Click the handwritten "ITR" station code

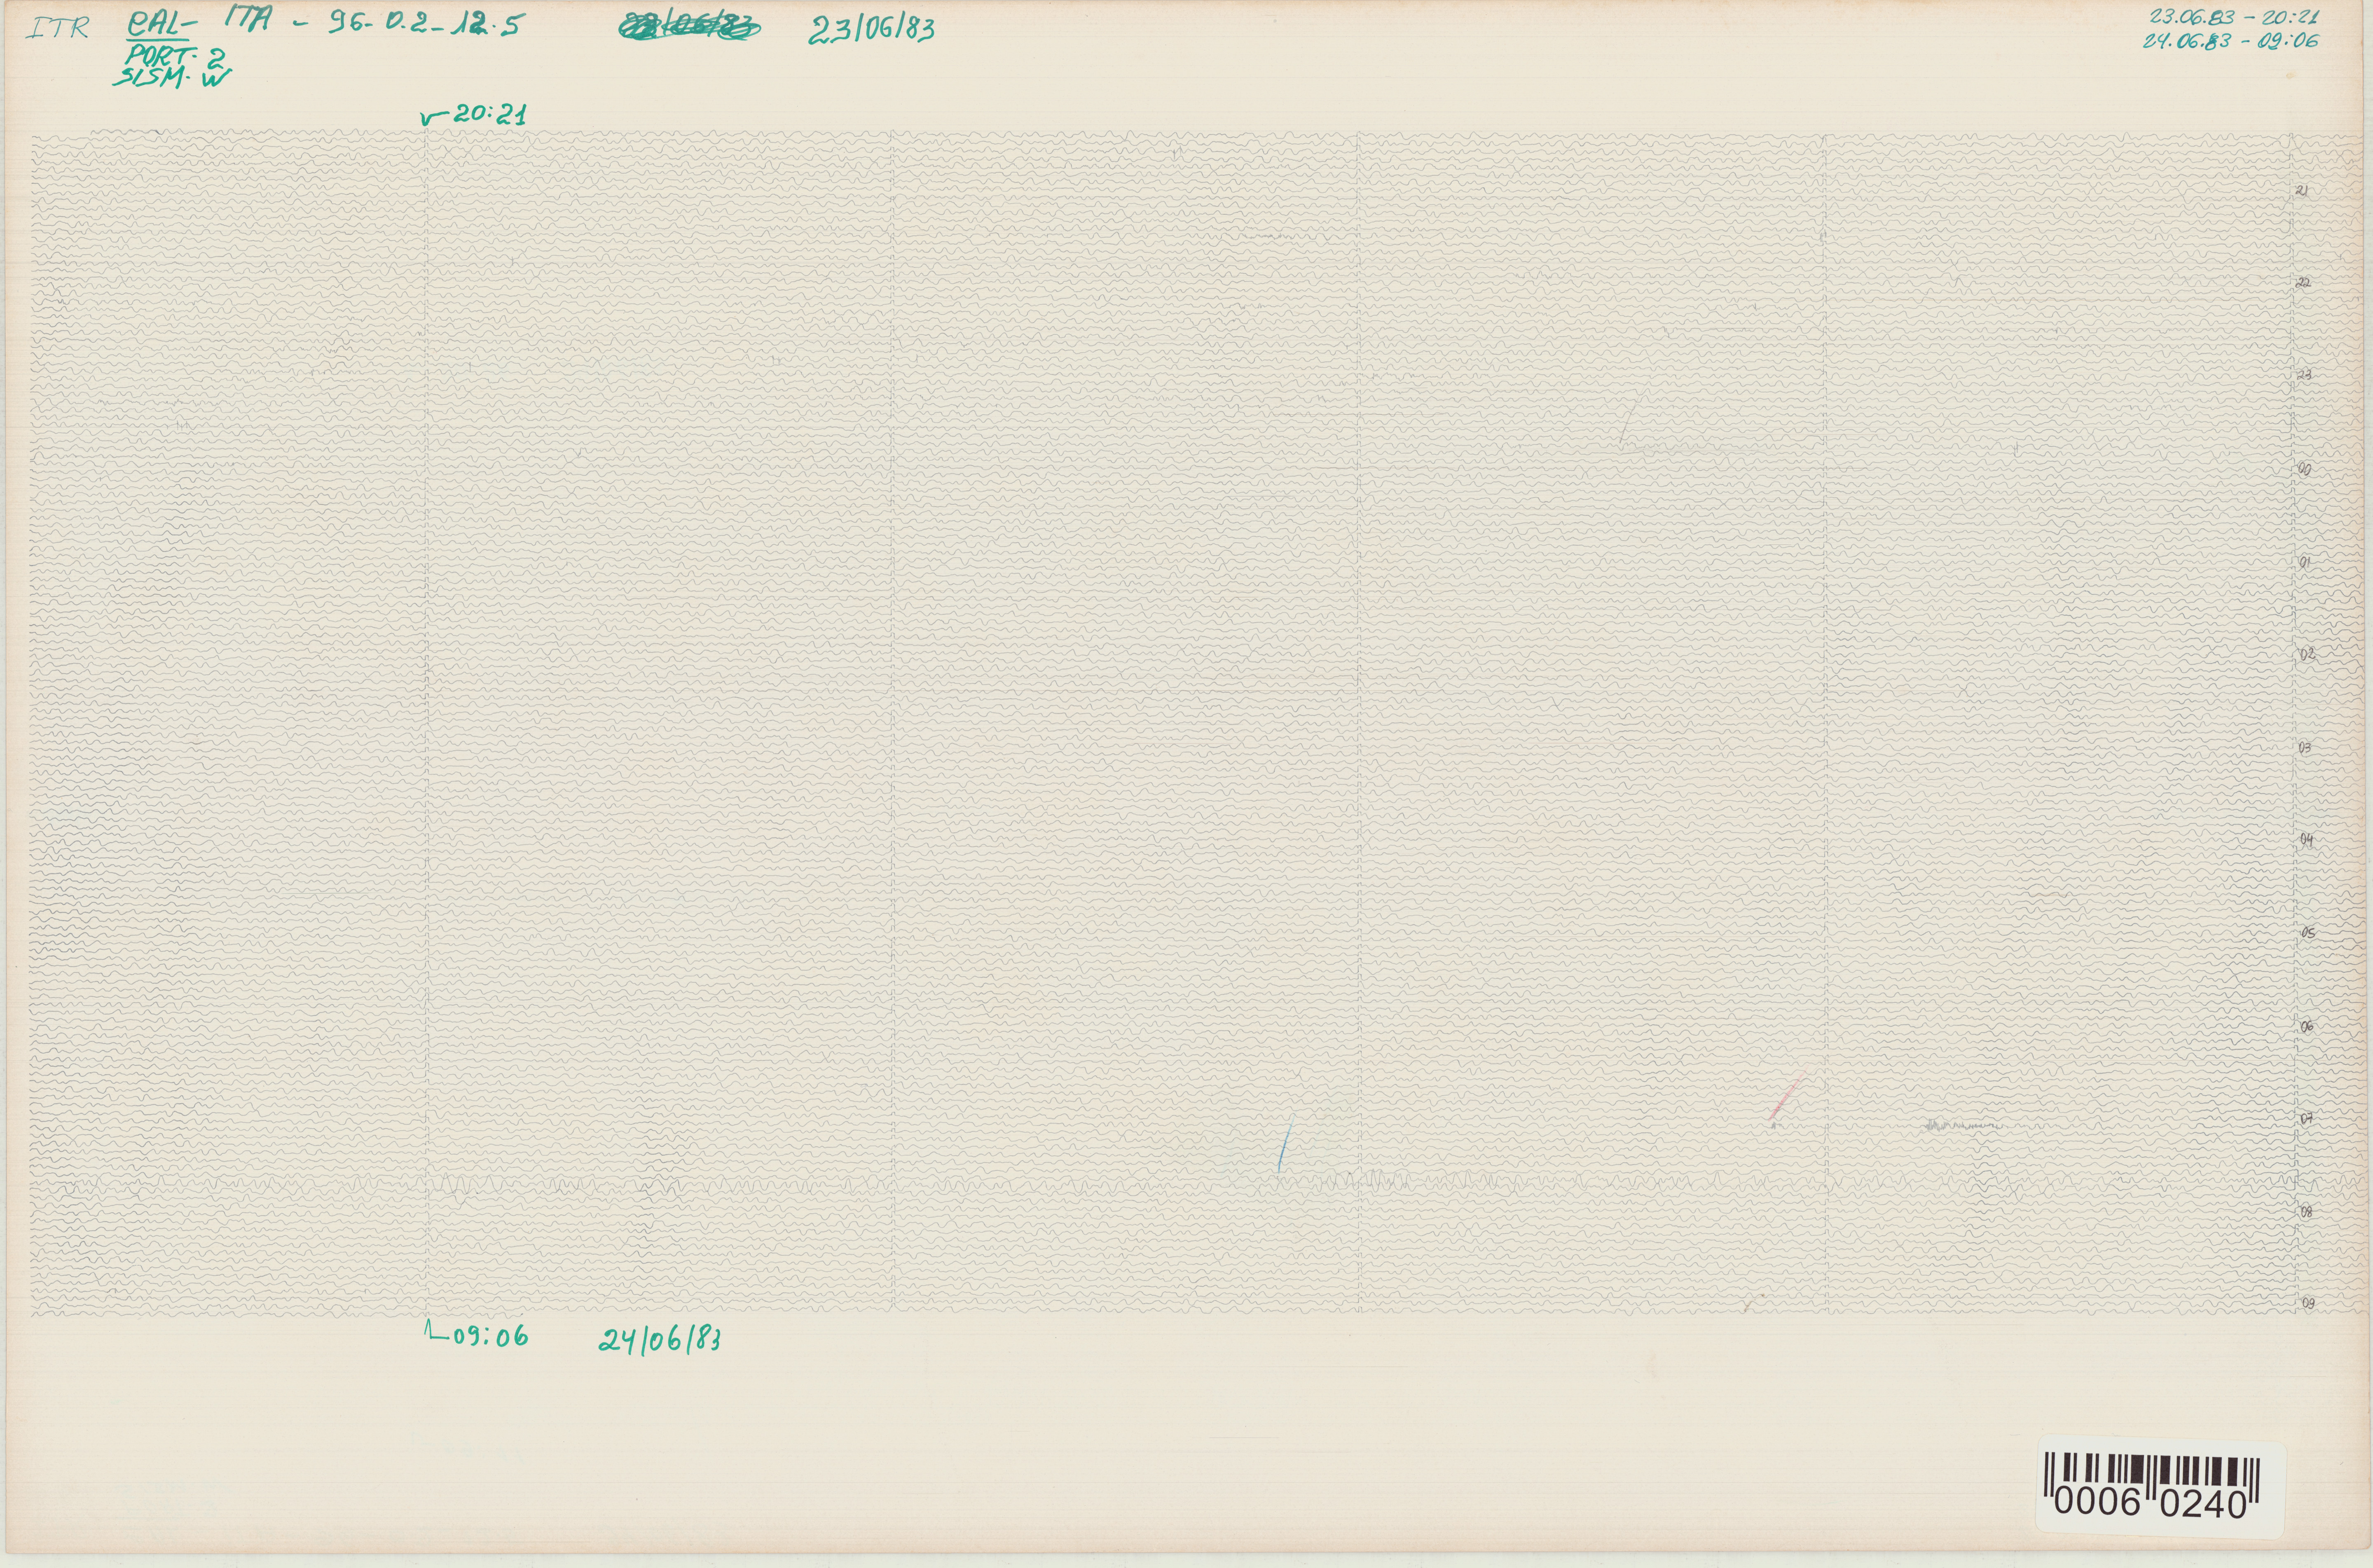tap(57, 28)
